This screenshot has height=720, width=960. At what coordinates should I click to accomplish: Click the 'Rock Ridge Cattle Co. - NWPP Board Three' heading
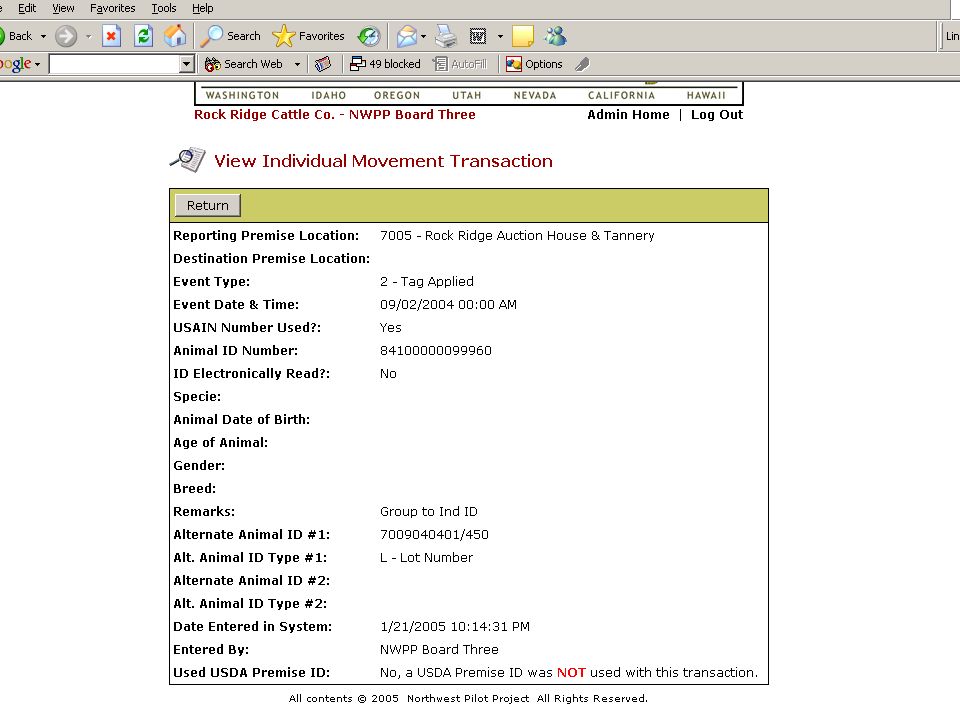point(335,114)
